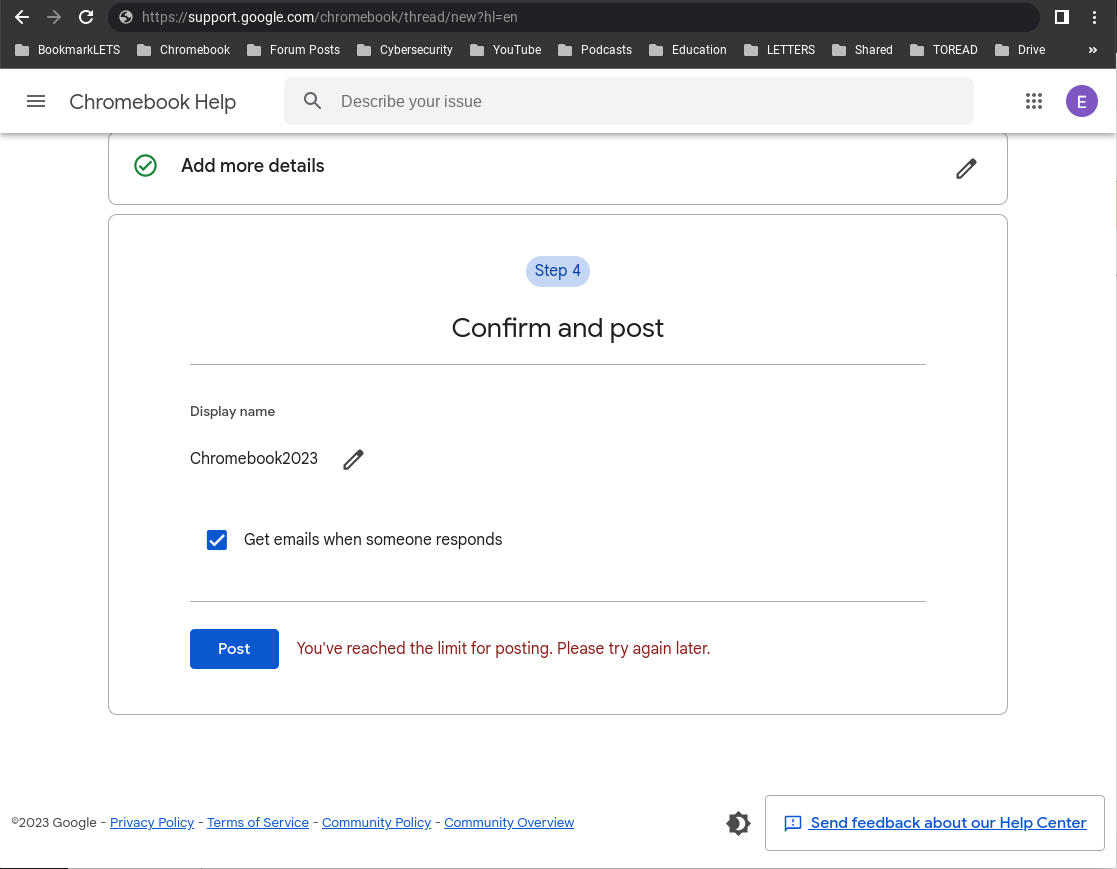The height and width of the screenshot is (869, 1117).
Task: Edit display name Chromebook2023 pencil icon
Action: coord(353,459)
